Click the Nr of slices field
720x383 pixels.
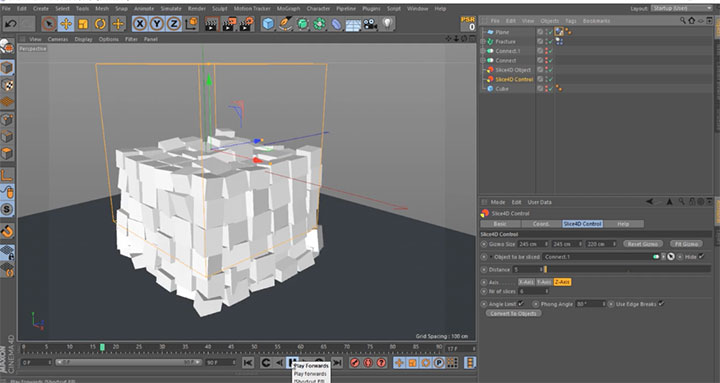coord(533,292)
